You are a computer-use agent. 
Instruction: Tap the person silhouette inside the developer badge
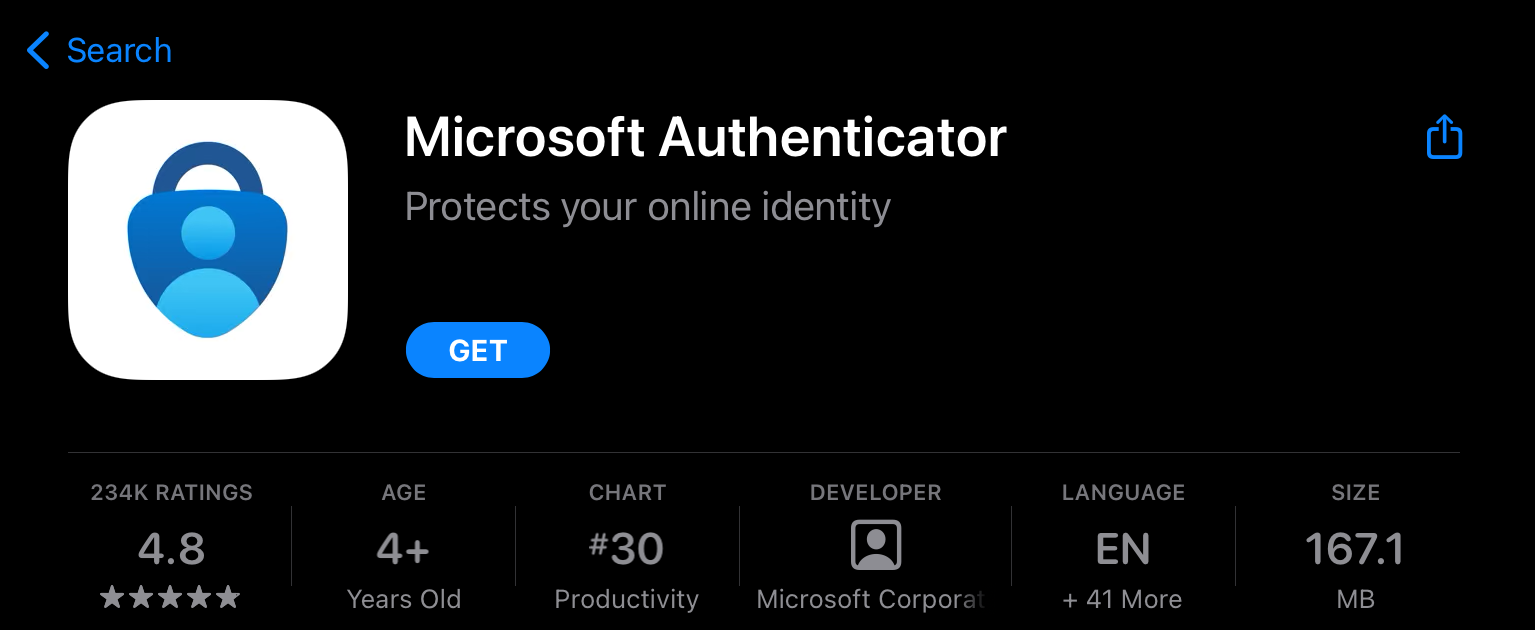(874, 545)
